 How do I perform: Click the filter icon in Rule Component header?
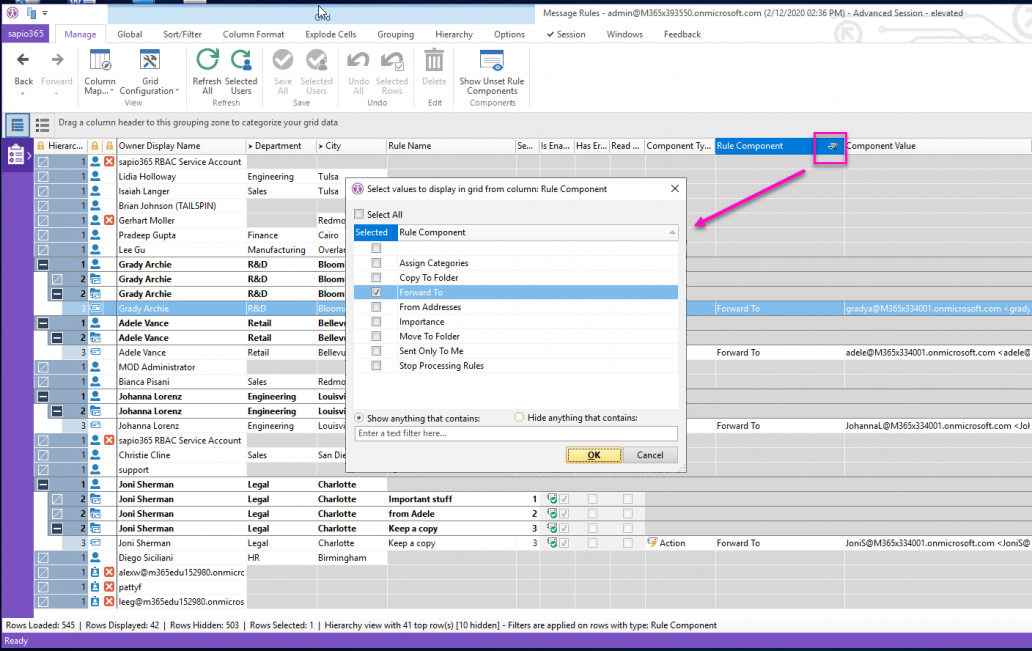pos(833,146)
